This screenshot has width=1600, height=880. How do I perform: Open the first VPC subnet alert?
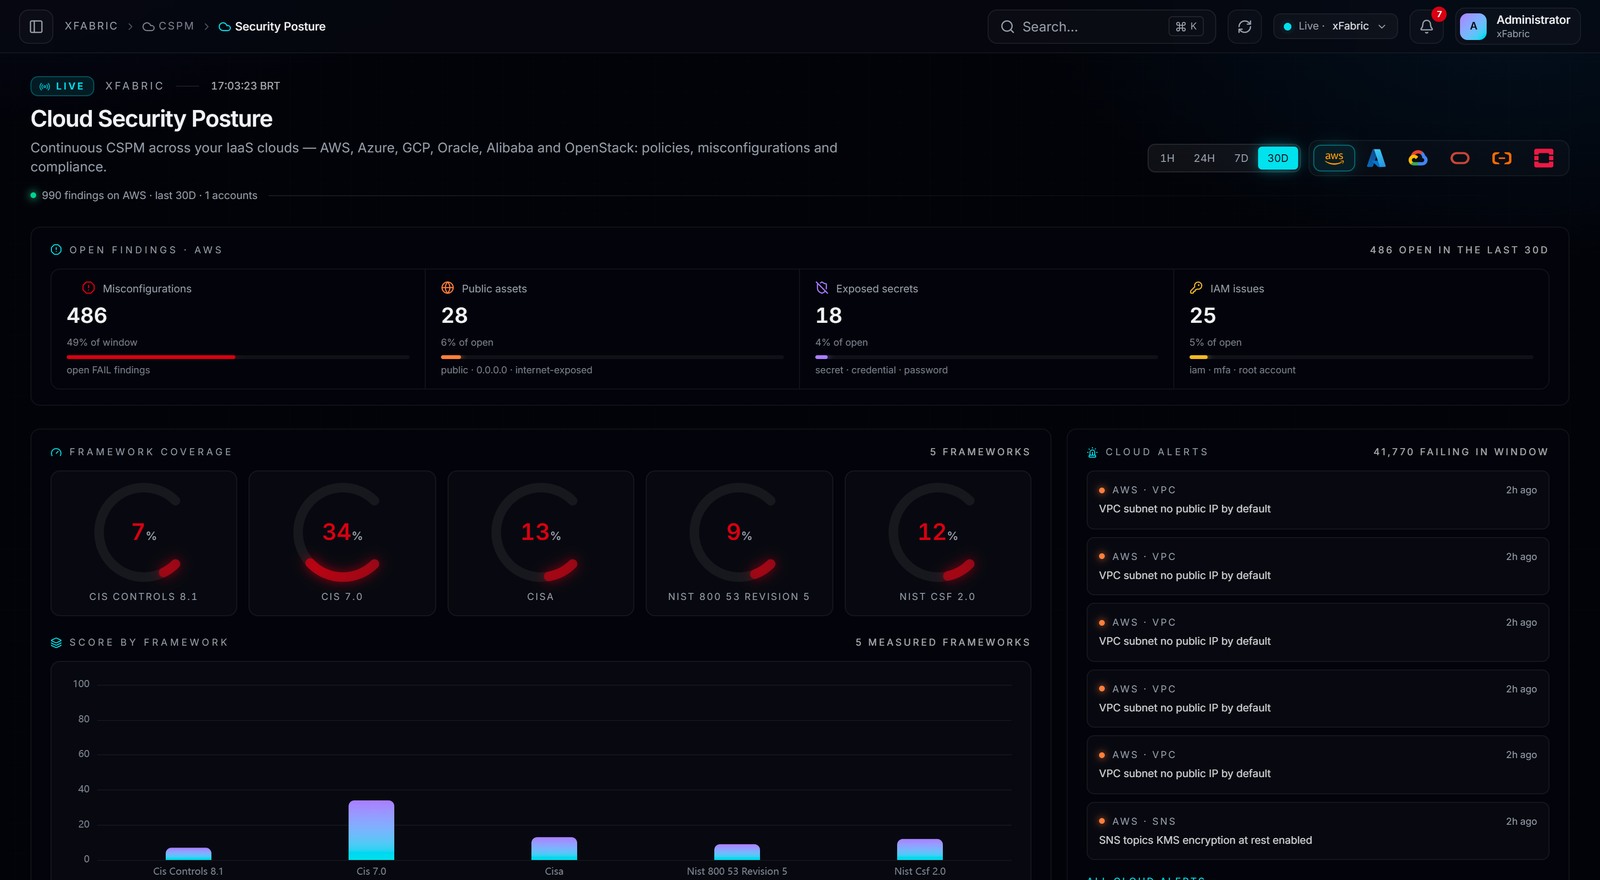coord(1317,500)
